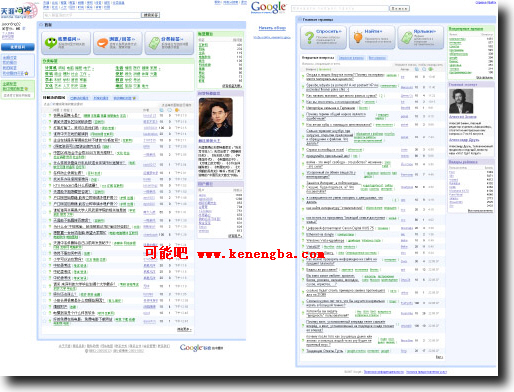
Task: Click the Google logo atop the right page
Action: [x=269, y=7]
